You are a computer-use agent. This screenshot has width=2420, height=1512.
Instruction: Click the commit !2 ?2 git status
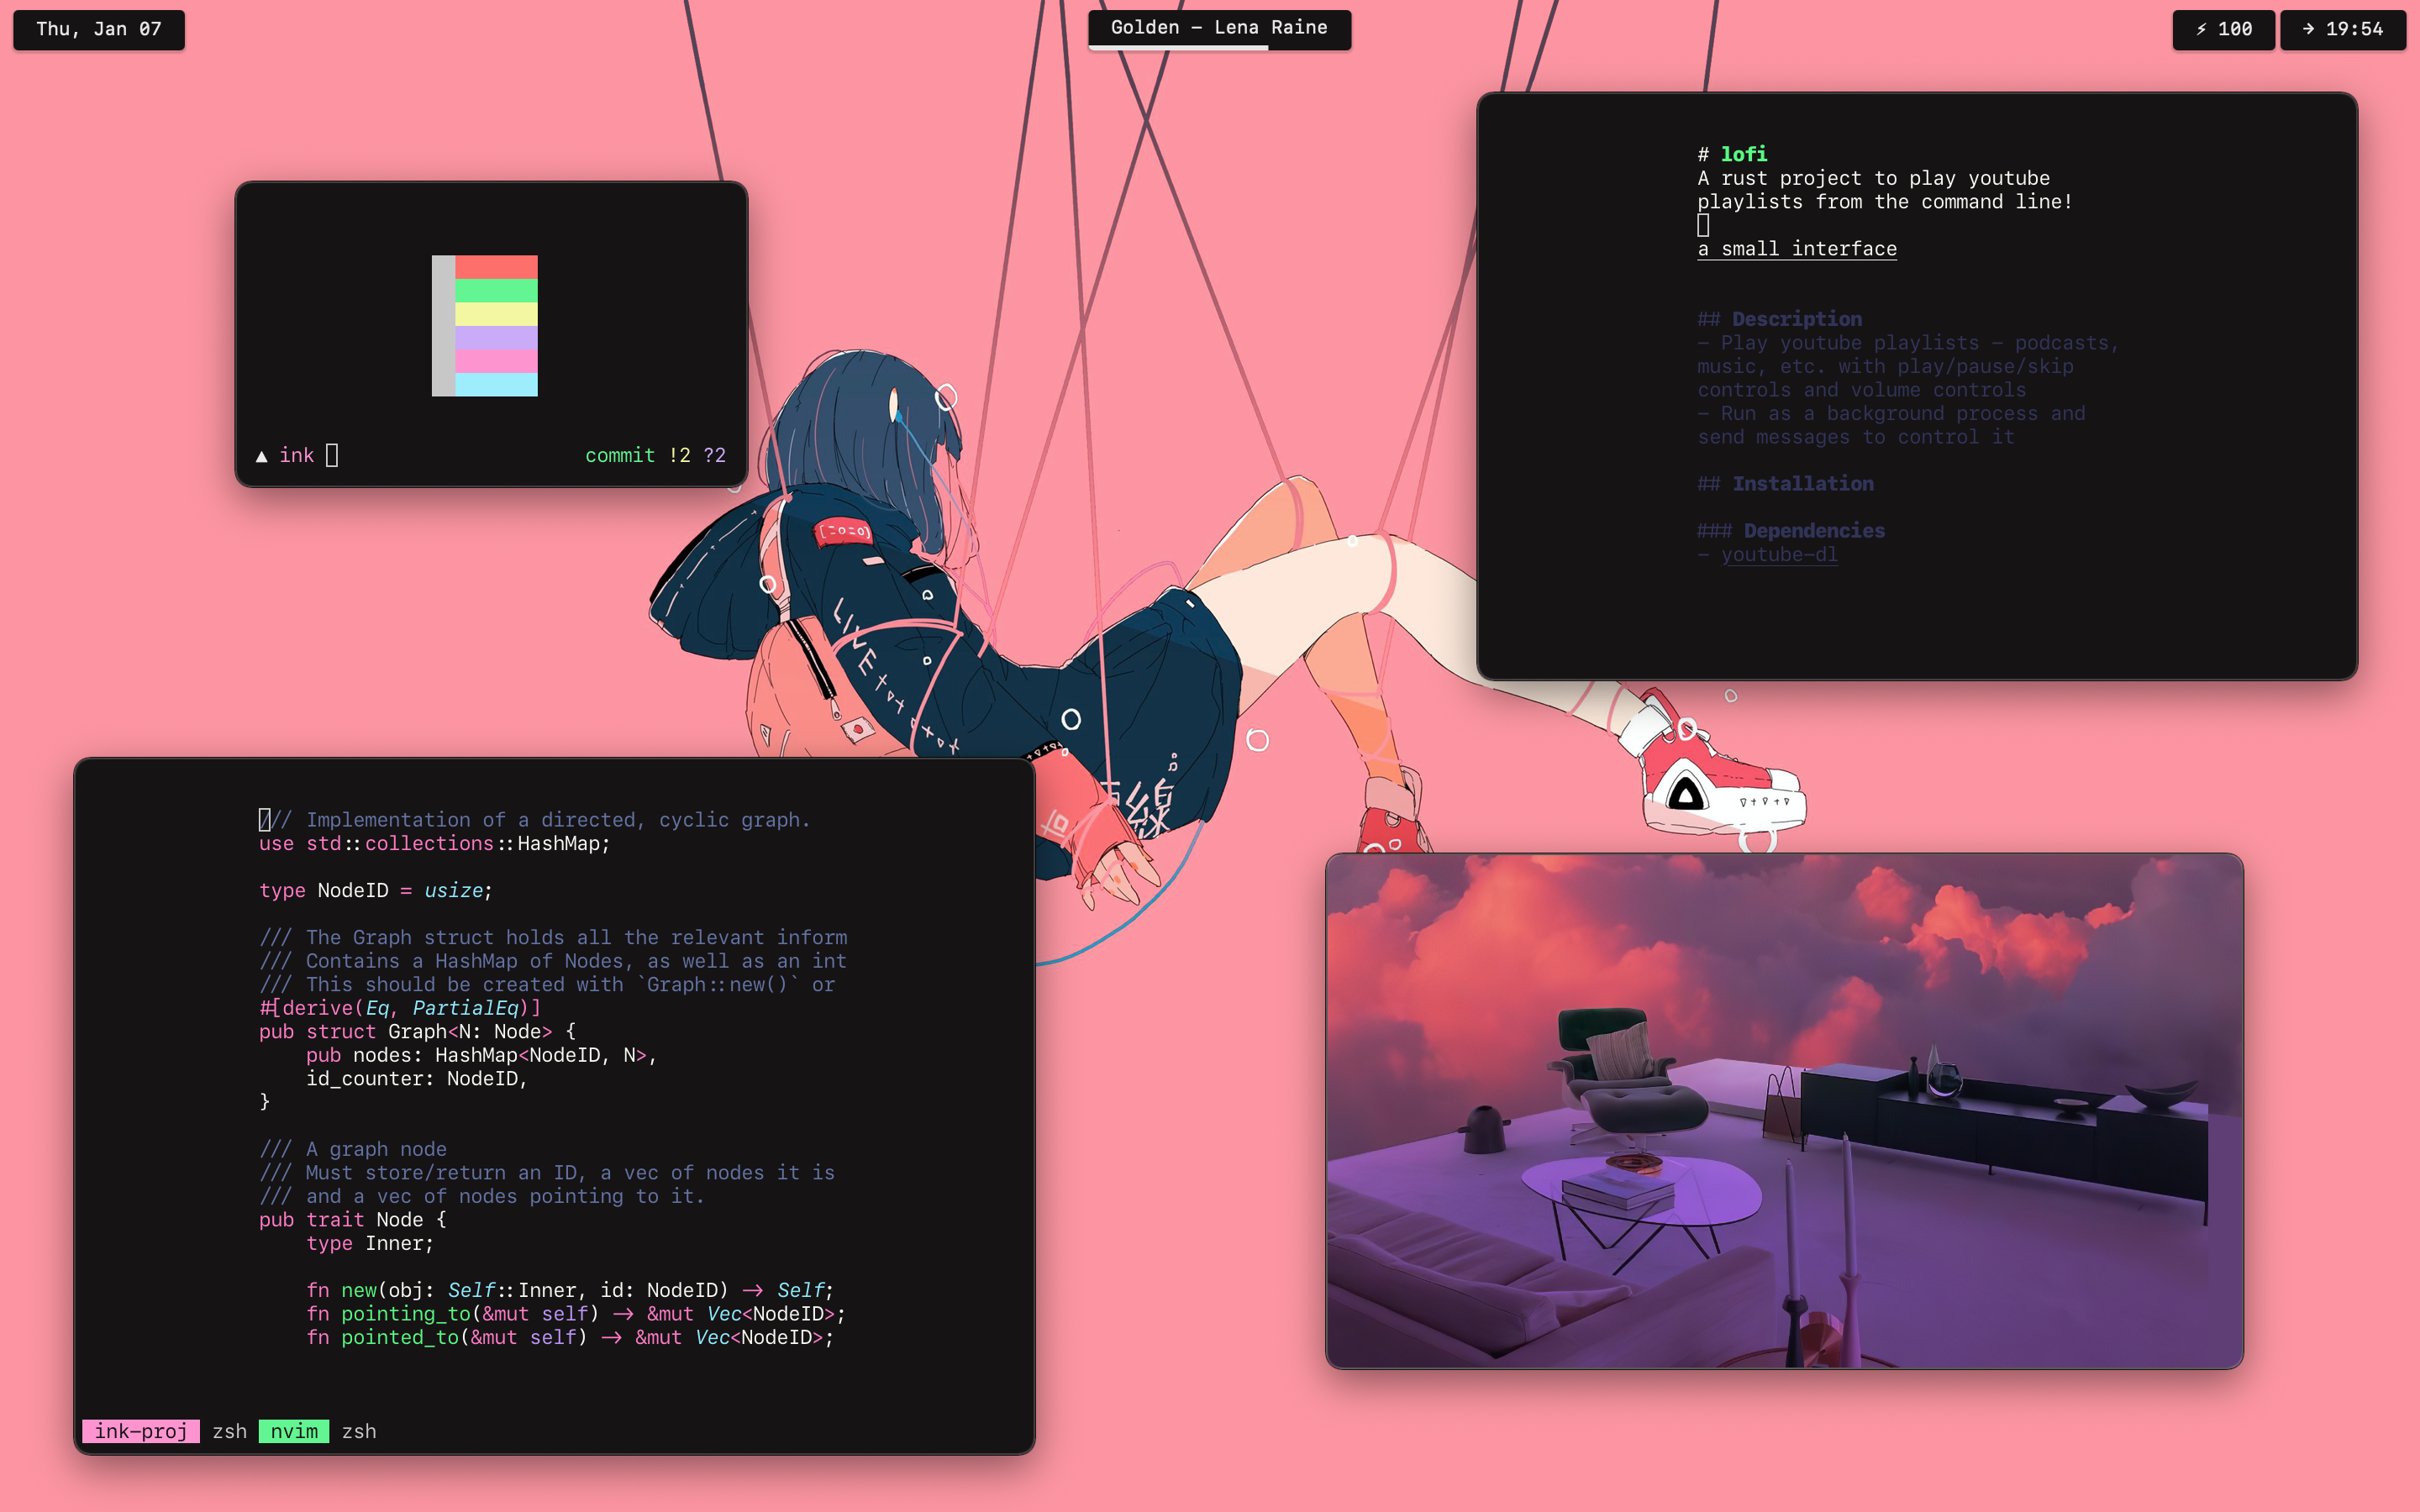pos(655,456)
